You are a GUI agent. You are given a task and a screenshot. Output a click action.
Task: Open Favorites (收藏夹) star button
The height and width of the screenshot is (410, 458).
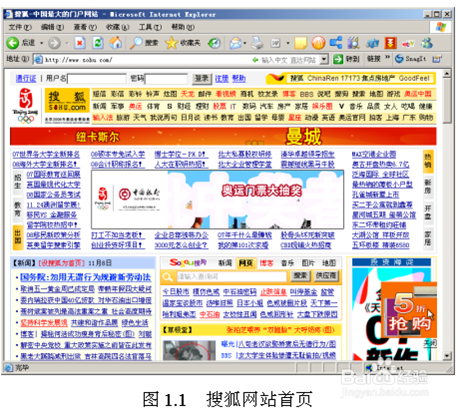pyautogui.click(x=183, y=43)
